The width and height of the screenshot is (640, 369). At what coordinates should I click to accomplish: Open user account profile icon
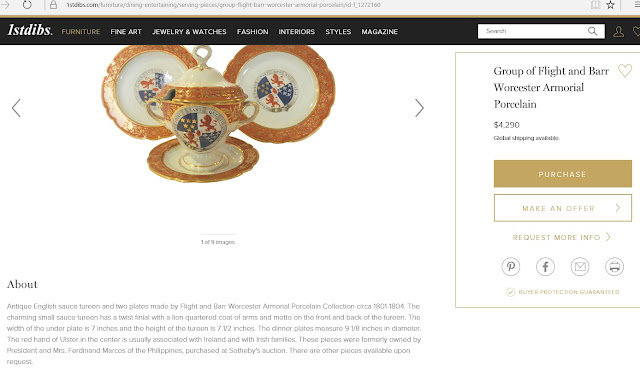(618, 31)
